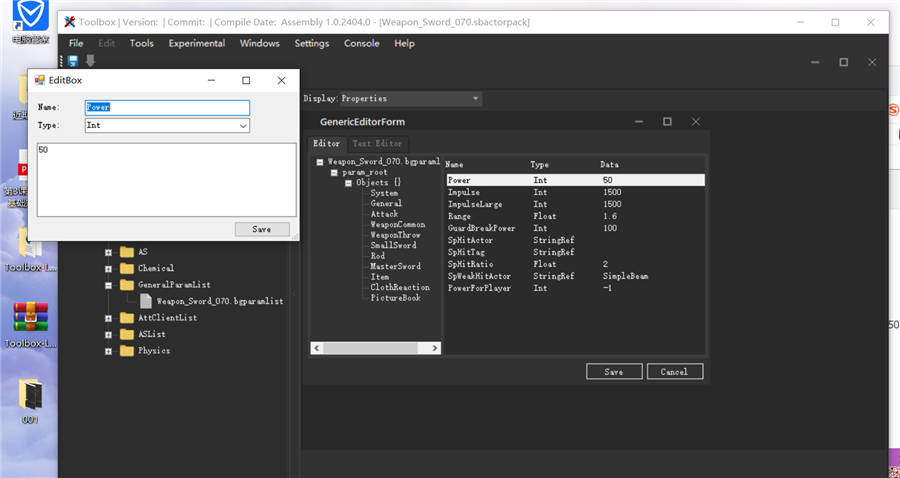
Task: Click the Name input field
Action: pos(167,107)
